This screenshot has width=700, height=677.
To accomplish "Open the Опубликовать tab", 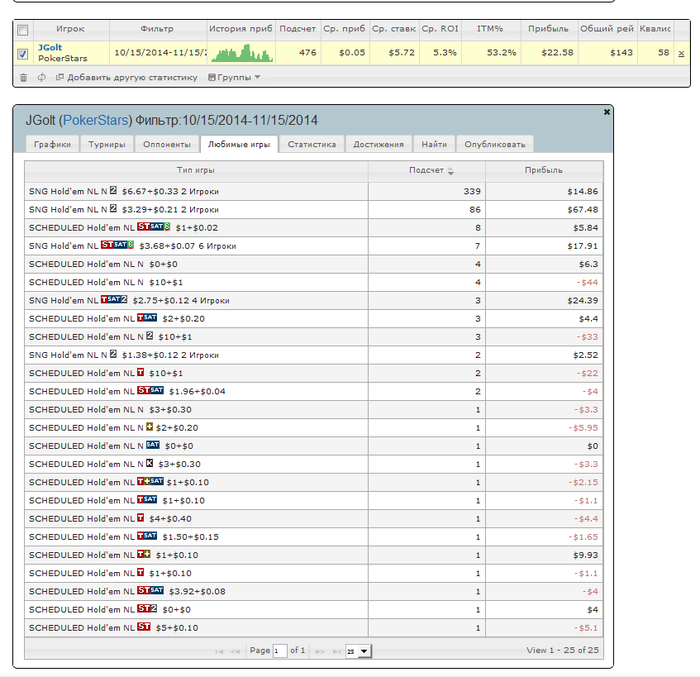I will coord(495,144).
